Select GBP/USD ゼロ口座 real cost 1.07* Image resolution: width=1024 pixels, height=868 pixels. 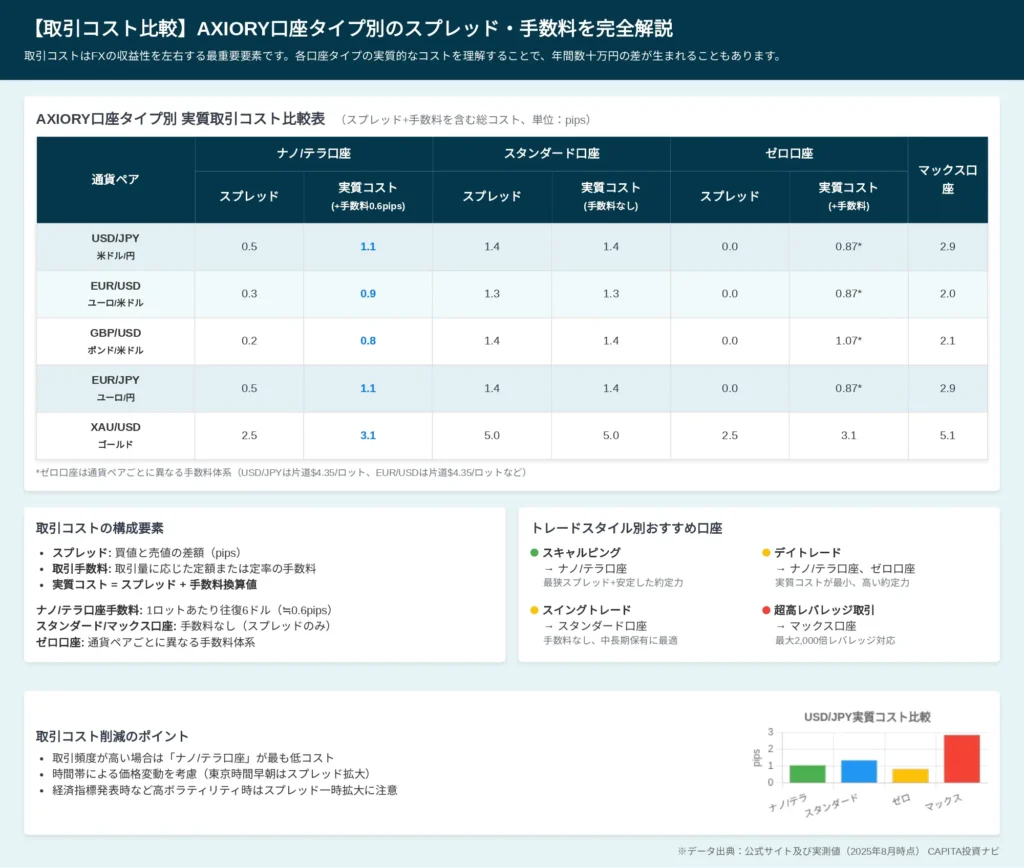tap(848, 341)
